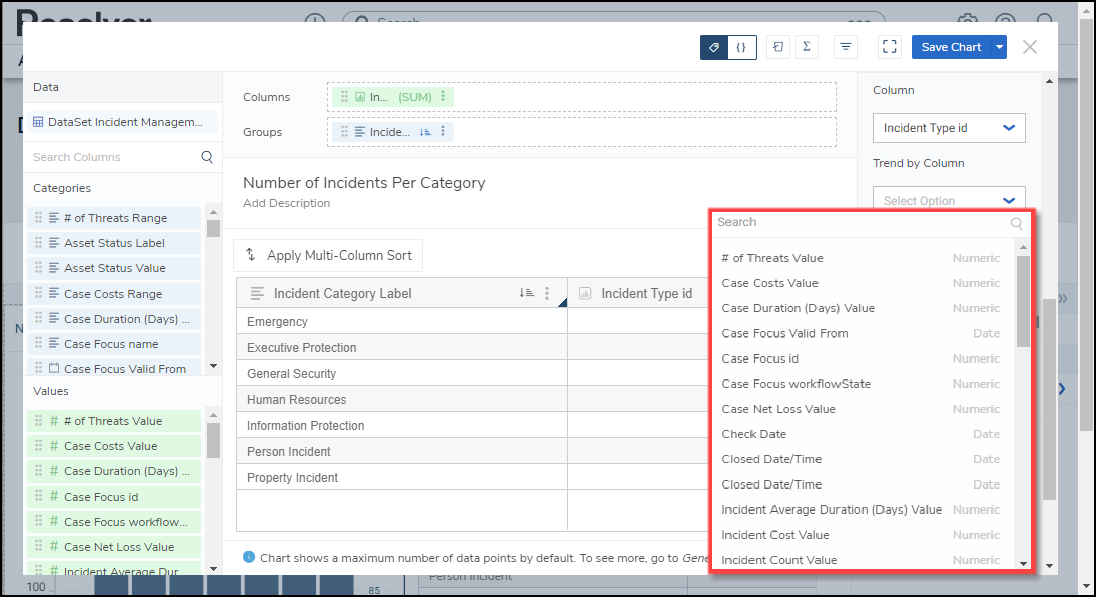Click the Search Columns input field
Screen dimensions: 1096x597
pos(112,157)
